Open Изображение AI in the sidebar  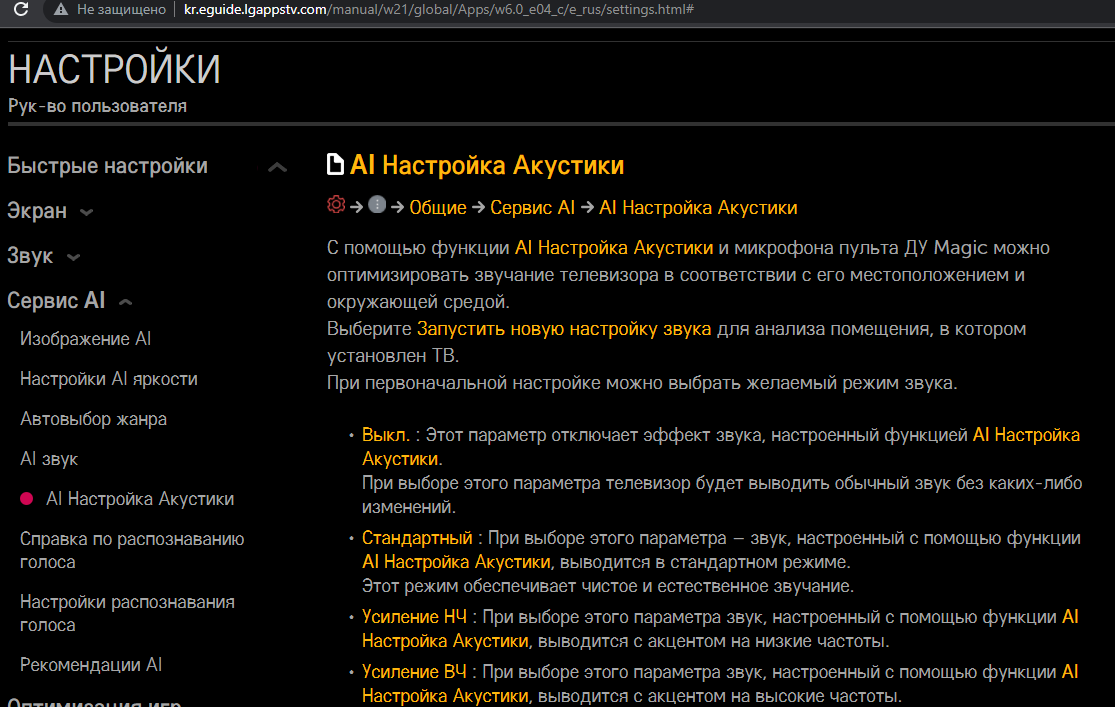pyautogui.click(x=86, y=339)
